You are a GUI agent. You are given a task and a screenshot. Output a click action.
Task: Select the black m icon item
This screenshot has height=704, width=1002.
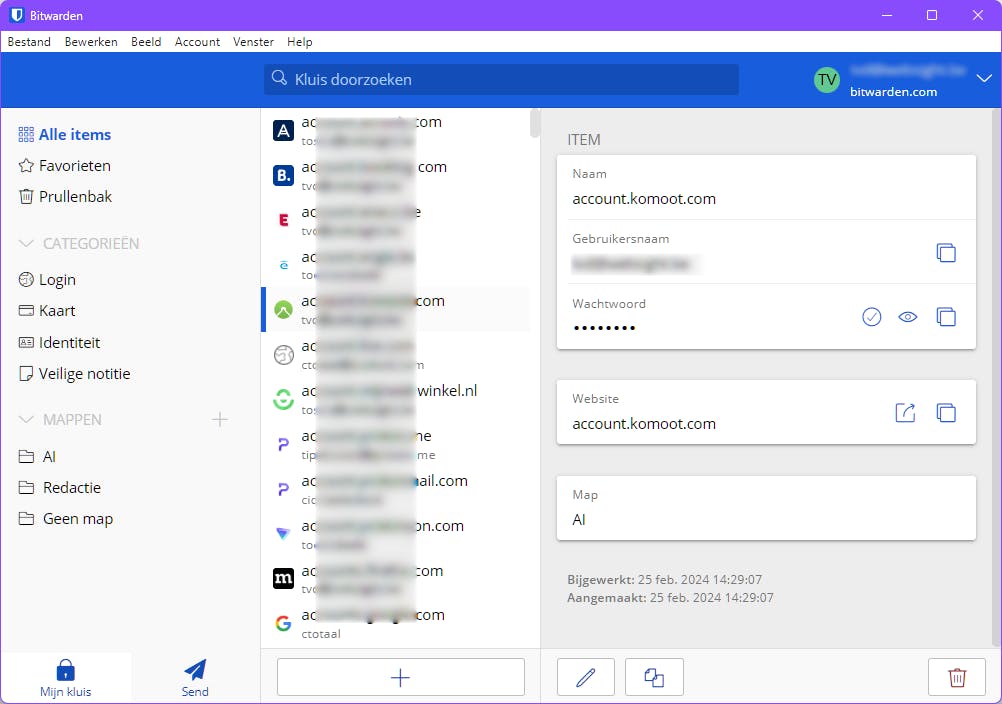coord(396,579)
